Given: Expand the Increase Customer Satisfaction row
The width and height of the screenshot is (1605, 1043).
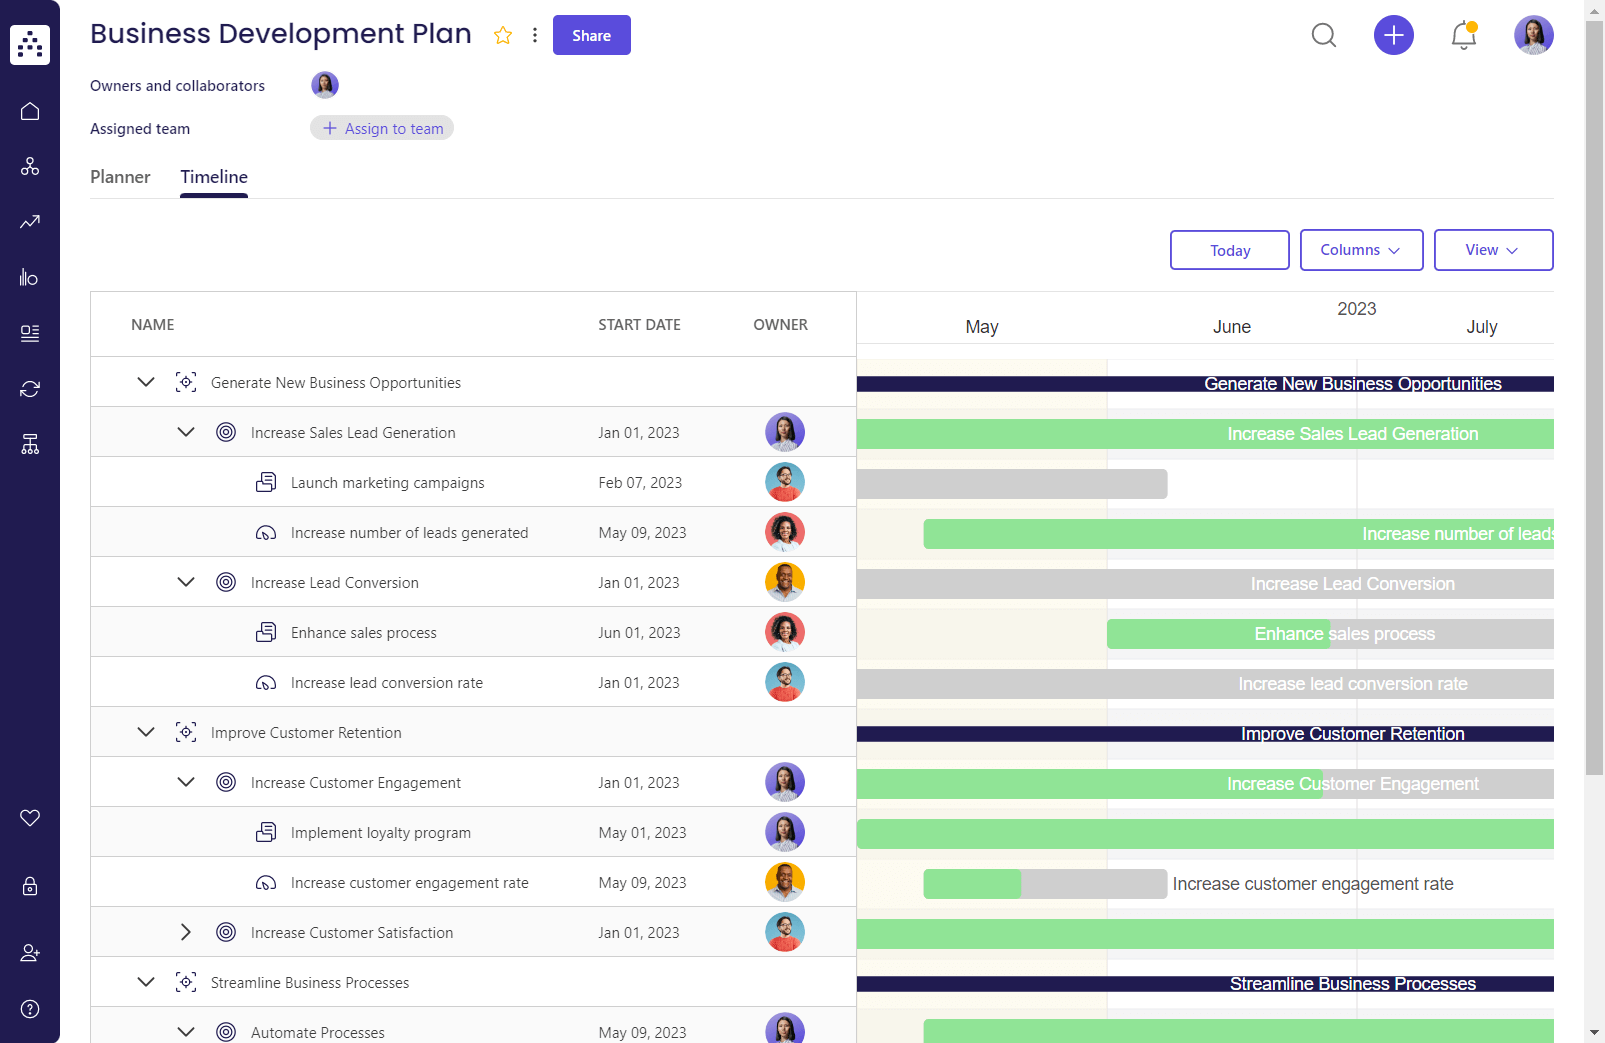Looking at the screenshot, I should coord(185,931).
